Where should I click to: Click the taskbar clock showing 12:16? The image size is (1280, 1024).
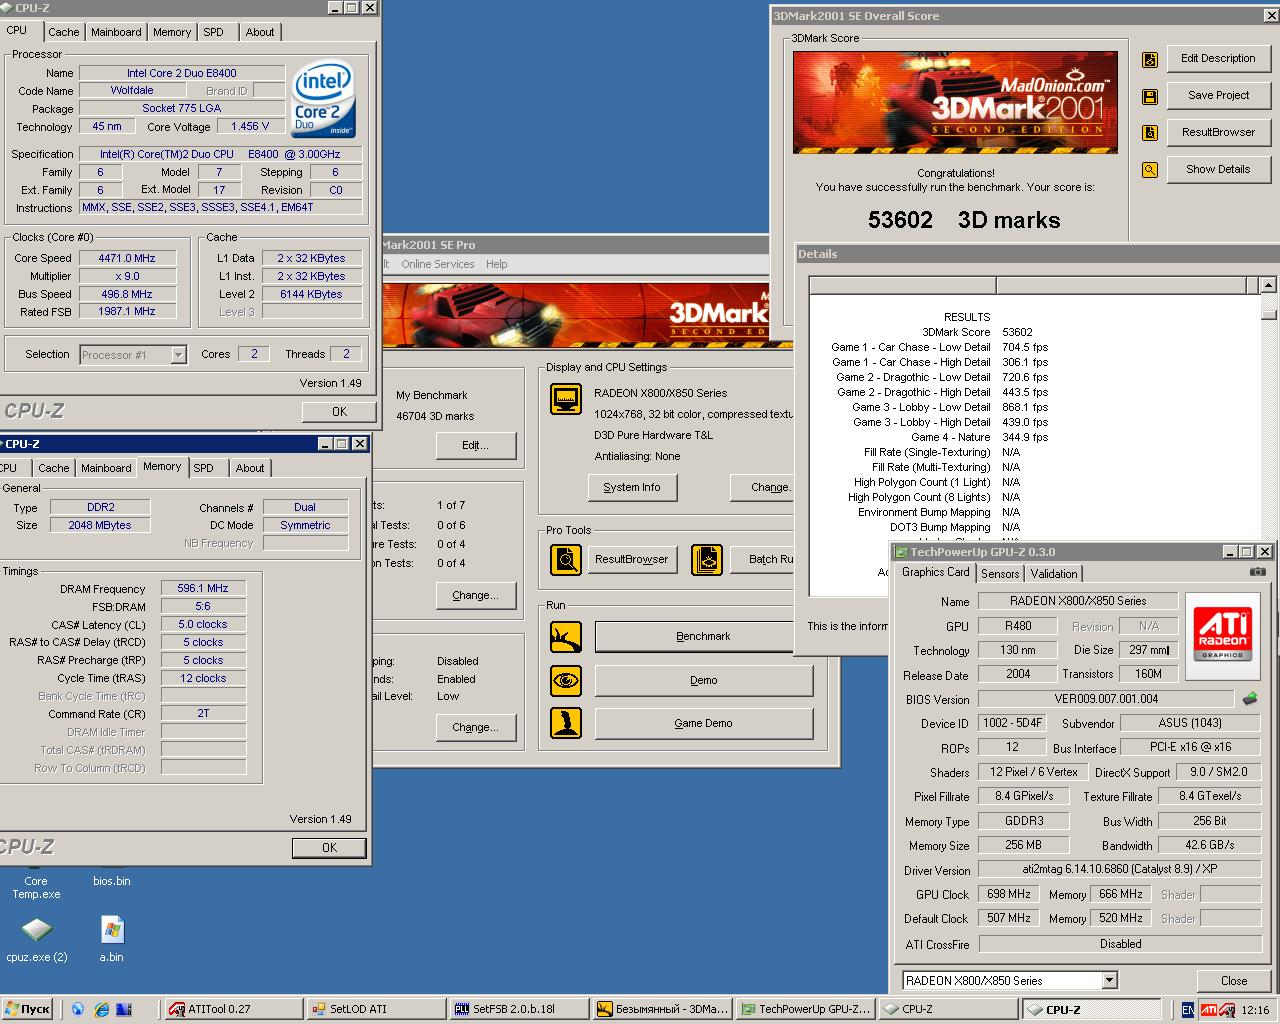click(1255, 1010)
